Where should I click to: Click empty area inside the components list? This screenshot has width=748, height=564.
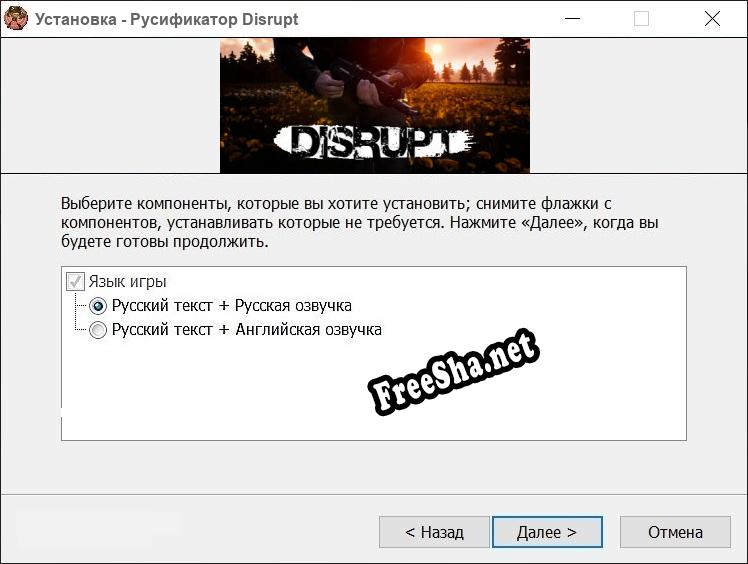[x=215, y=391]
